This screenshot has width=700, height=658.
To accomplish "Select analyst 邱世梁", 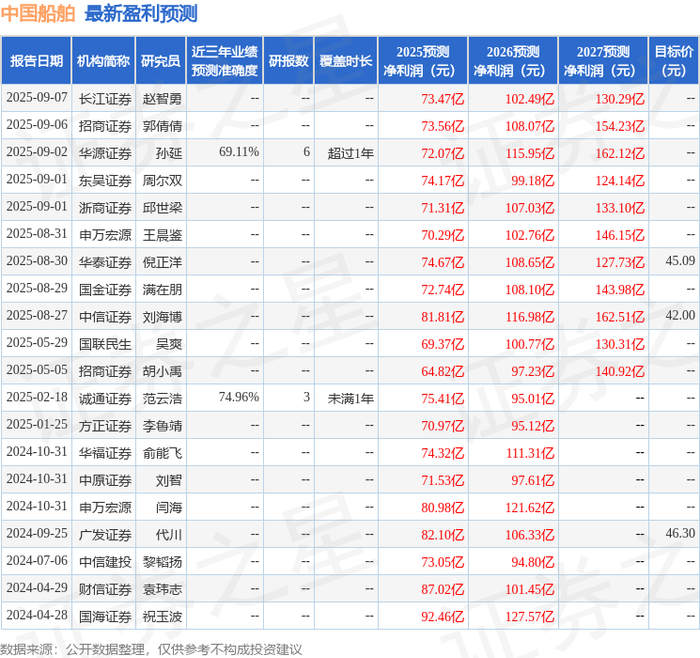I will [x=162, y=208].
